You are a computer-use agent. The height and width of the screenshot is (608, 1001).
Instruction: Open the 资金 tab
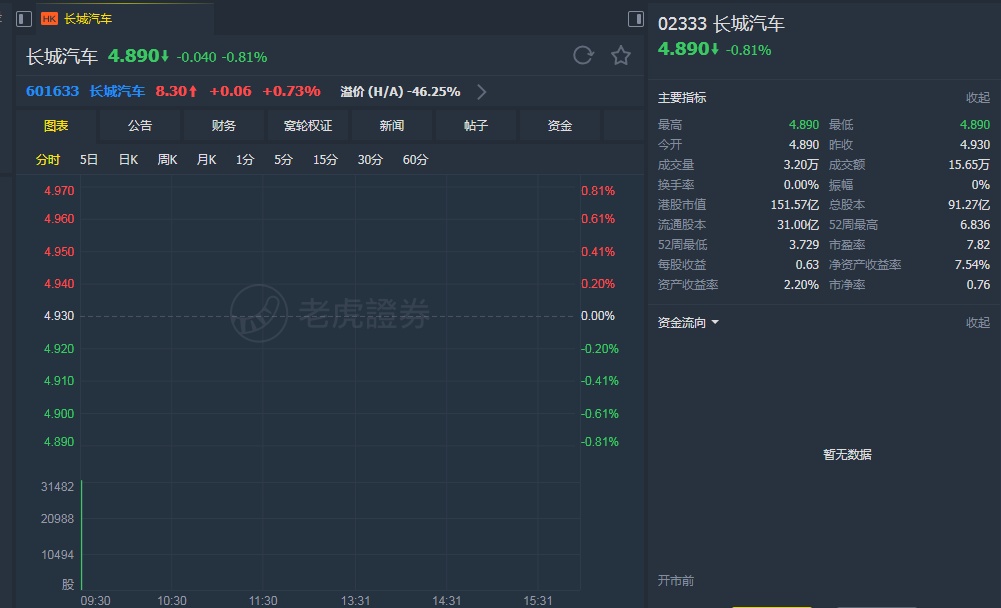(x=559, y=126)
